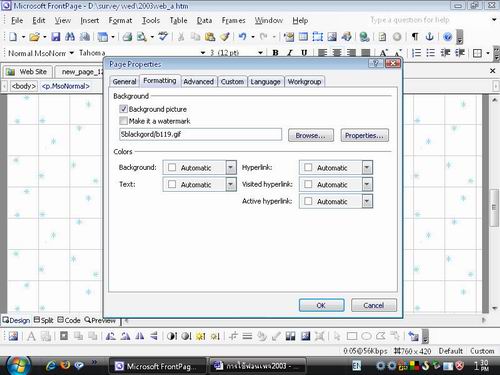Click the Hyperlink color swatch box

tap(308, 167)
